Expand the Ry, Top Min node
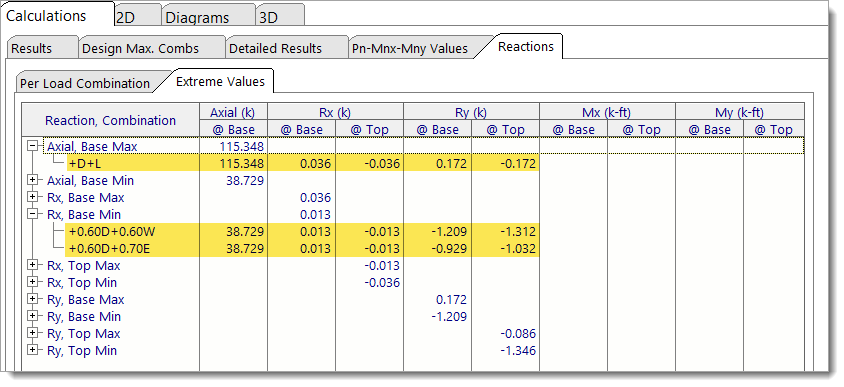This screenshot has height=387, width=844. click(33, 350)
